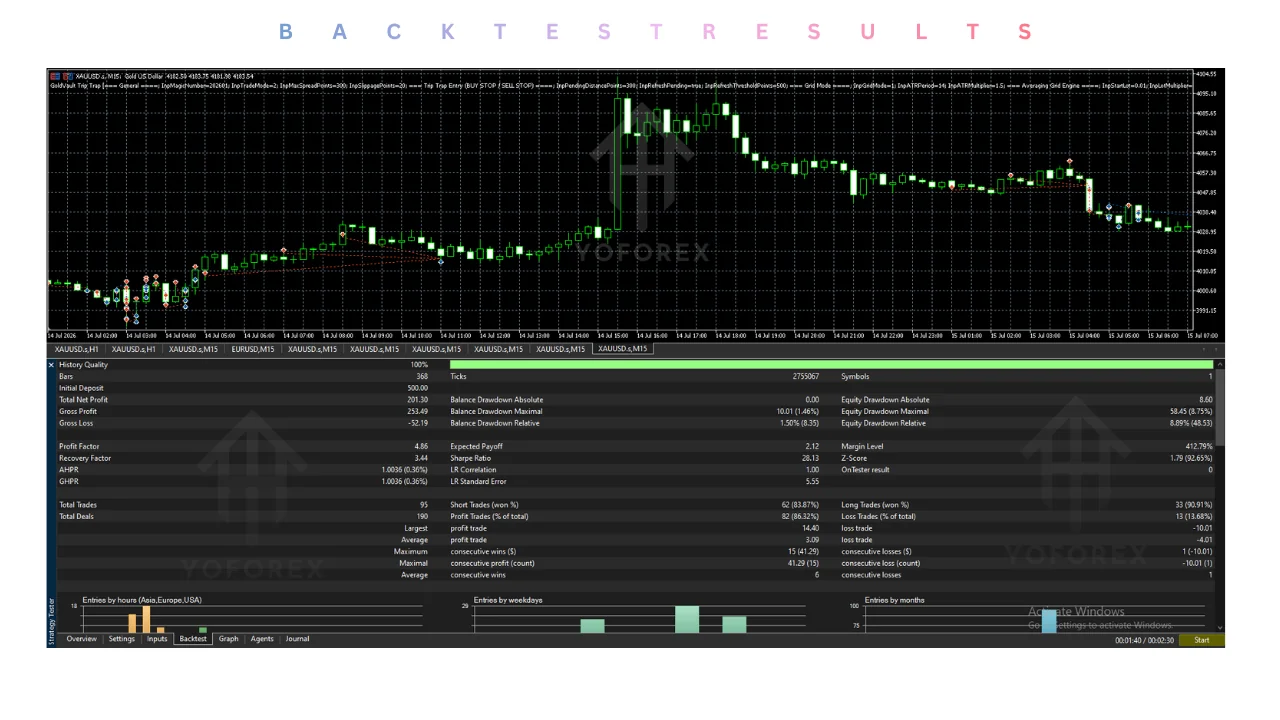Screen dimensions: 1280x720
Task: Open the Inputs tab
Action: 158,639
